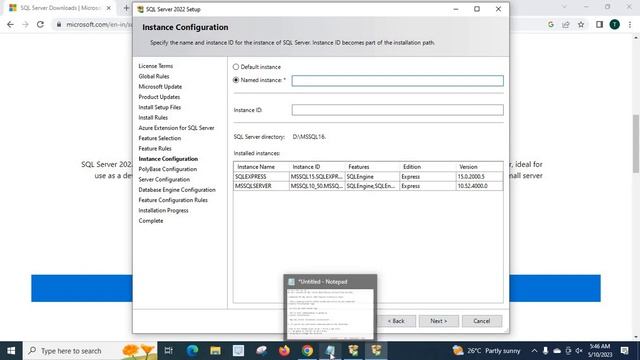Select the SQLEXPRESS instance name cell
The height and width of the screenshot is (360, 640).
point(261,177)
